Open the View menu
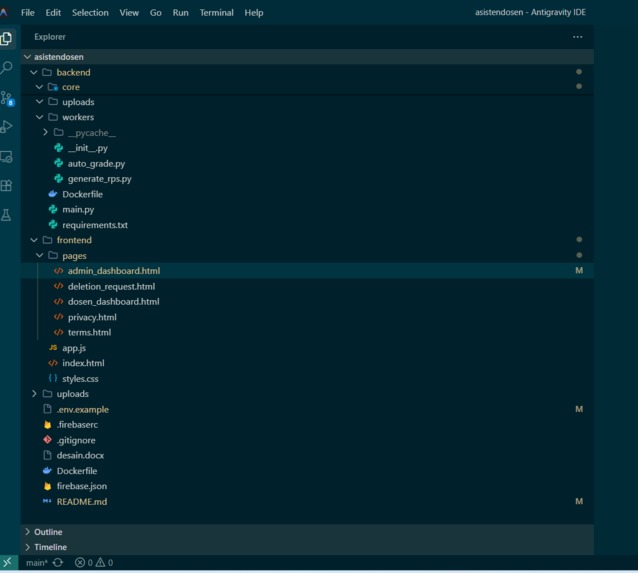638x573 pixels. tap(129, 13)
